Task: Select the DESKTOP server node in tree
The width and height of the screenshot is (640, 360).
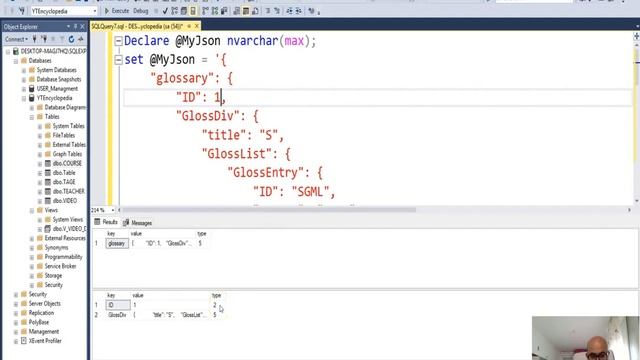Action: click(53, 51)
